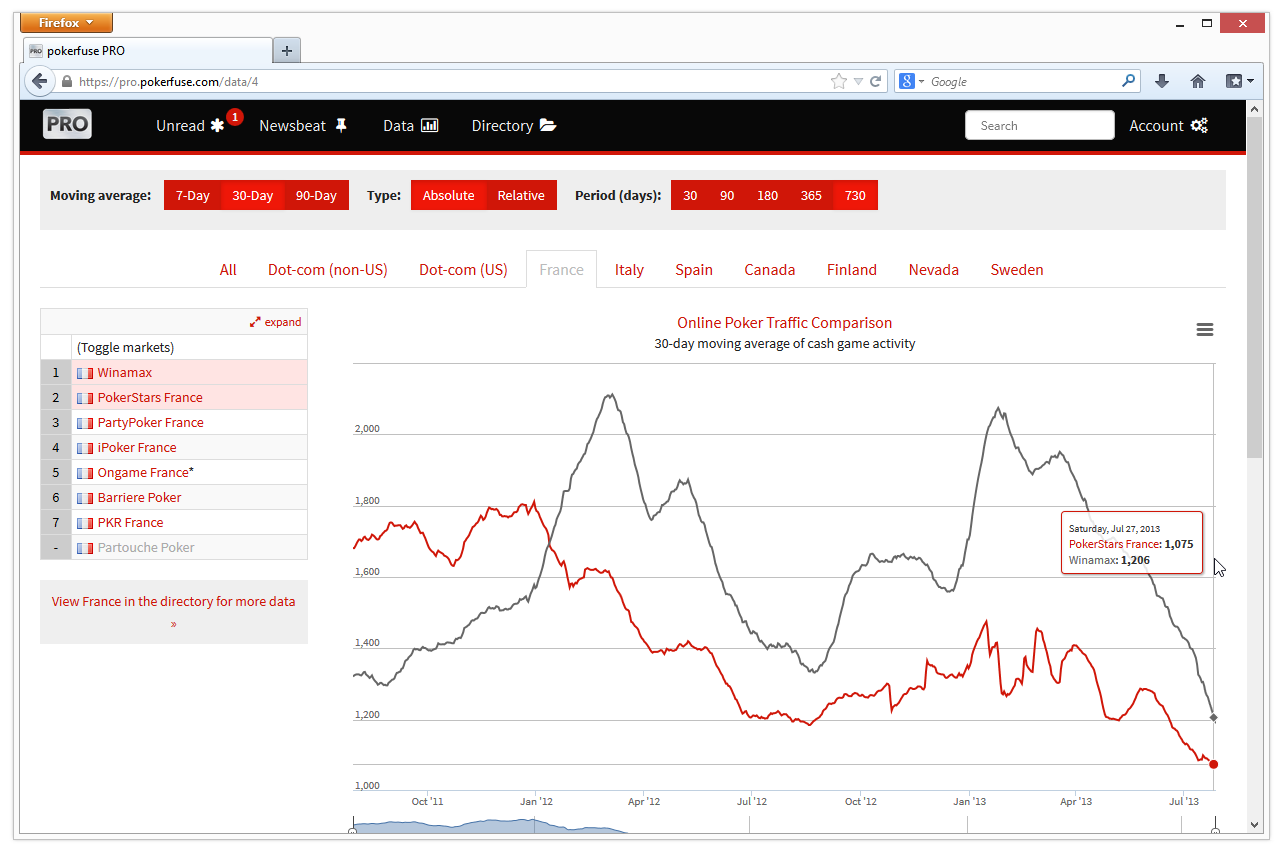The height and width of the screenshot is (859, 1287).
Task: Switch to the Italy tab
Action: pos(629,269)
